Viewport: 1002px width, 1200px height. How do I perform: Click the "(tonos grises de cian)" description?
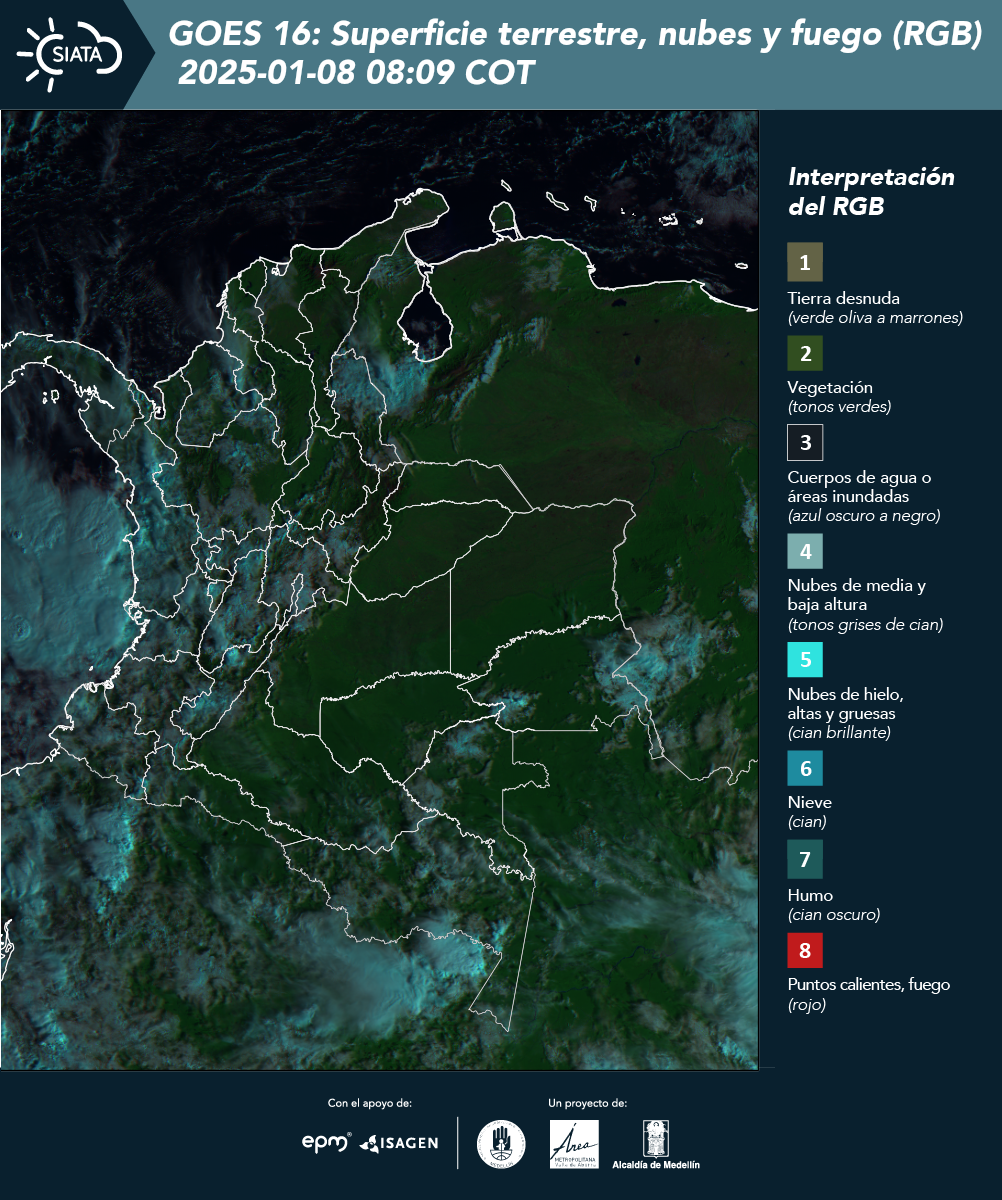pyautogui.click(x=865, y=625)
